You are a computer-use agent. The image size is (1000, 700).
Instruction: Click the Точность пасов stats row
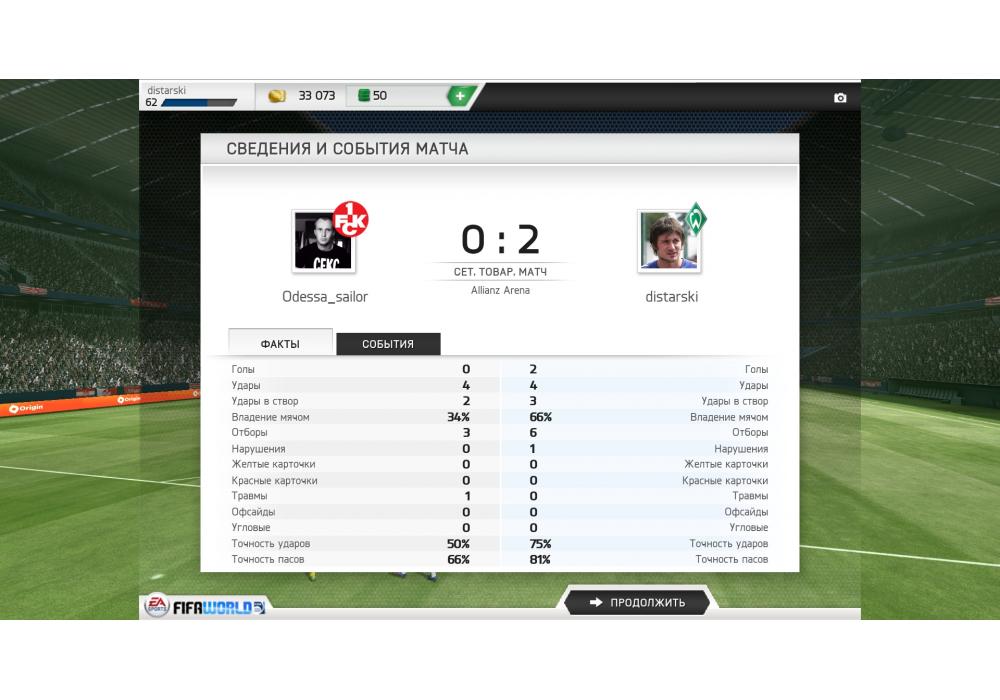tap(500, 559)
